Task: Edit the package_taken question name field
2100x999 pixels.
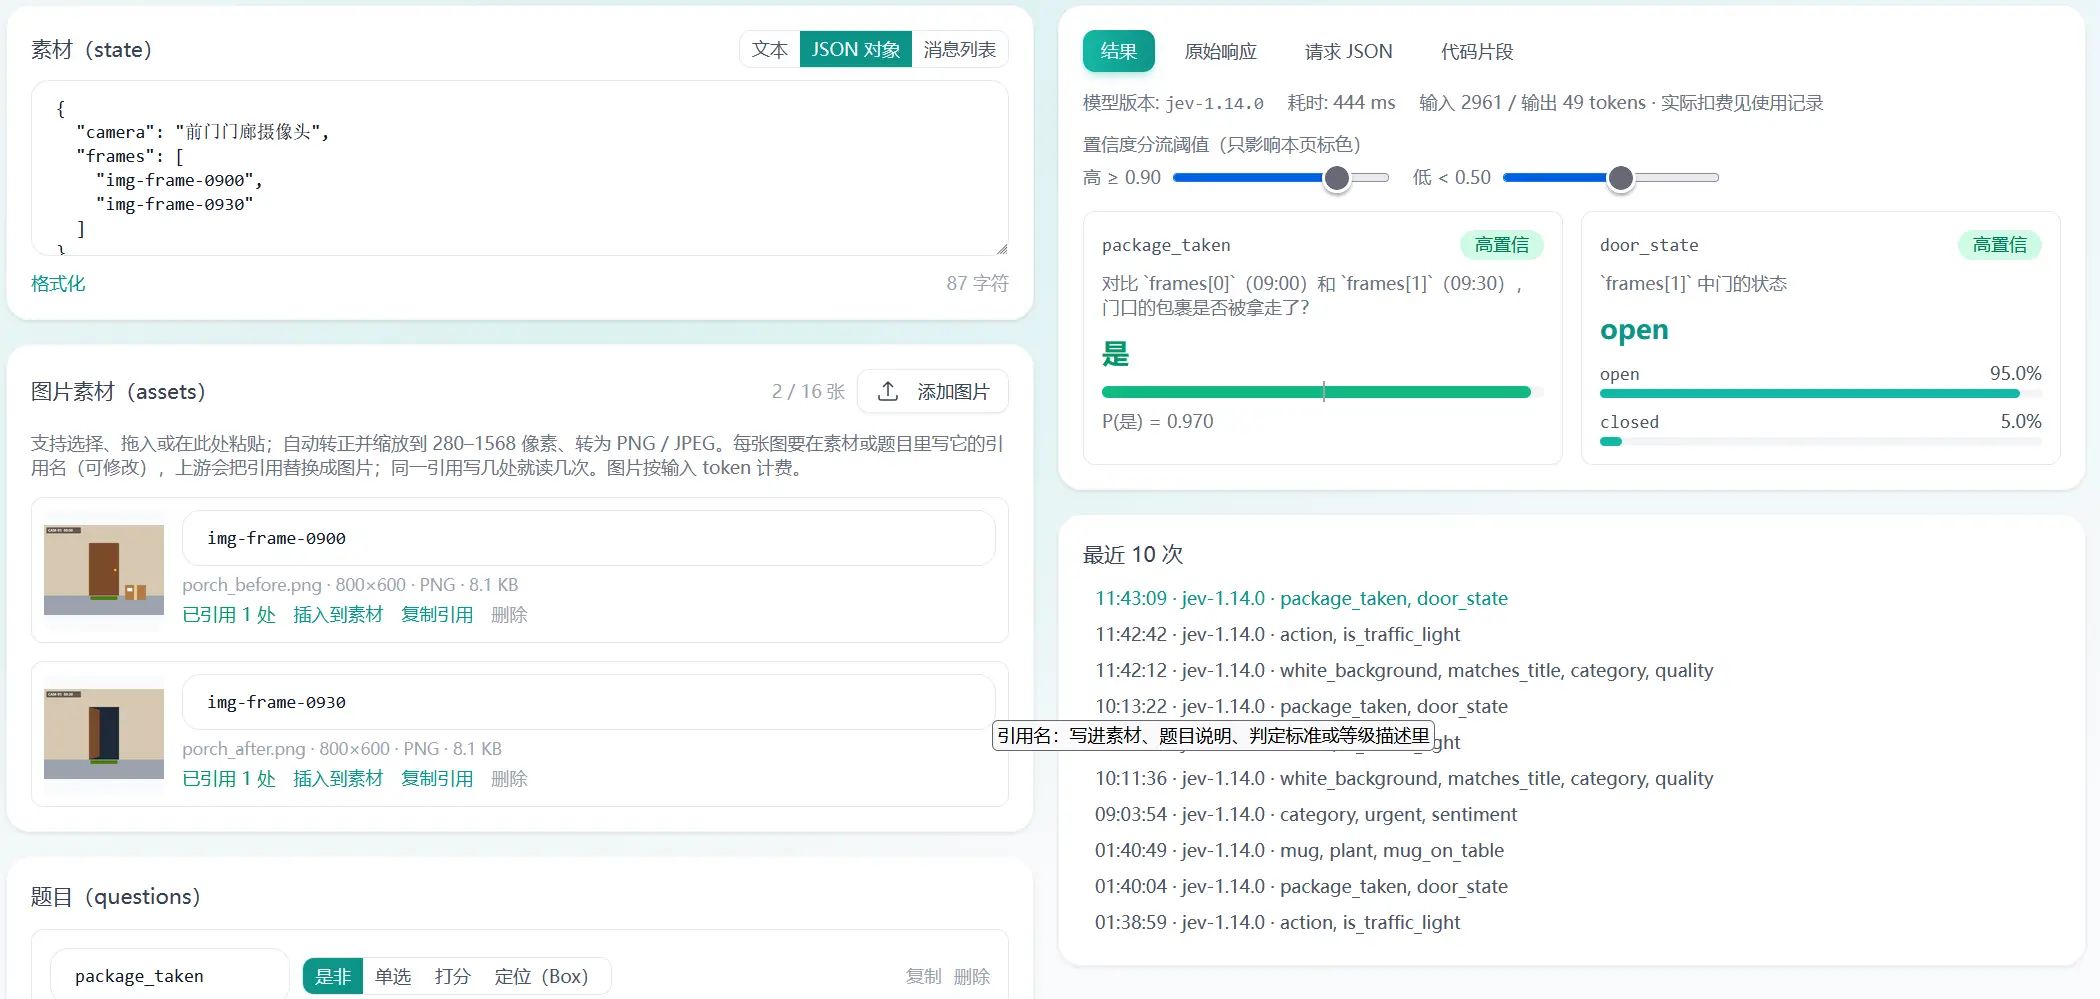Action: (x=170, y=975)
